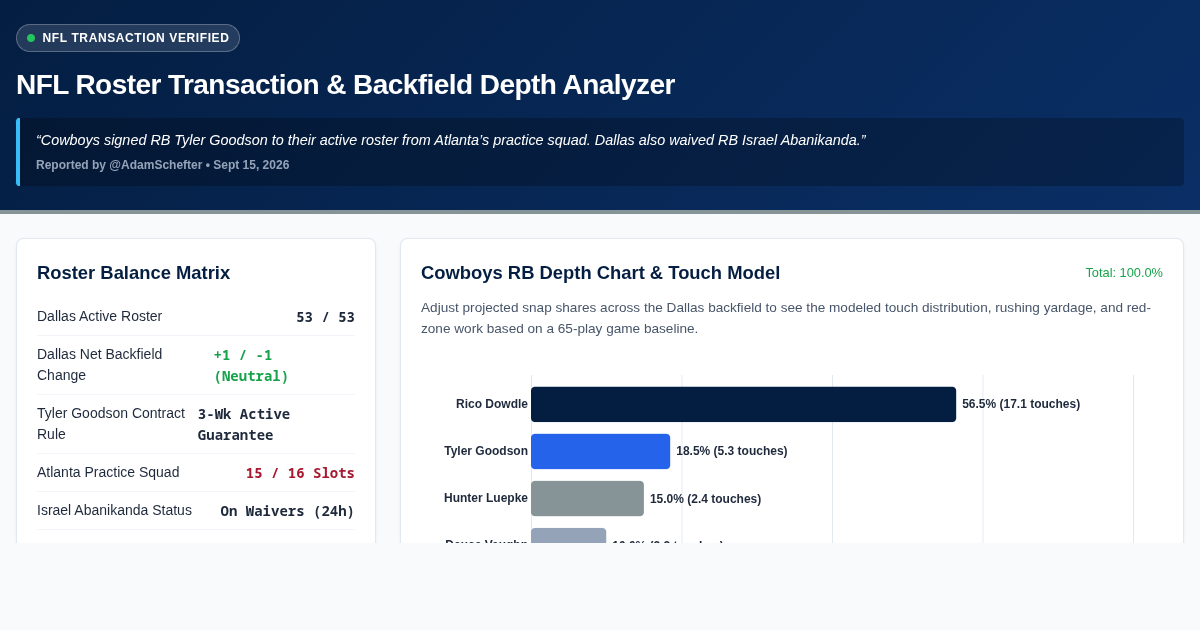Click the 15.0% (2.4 touches) data label
1200x630 pixels.
click(x=705, y=499)
